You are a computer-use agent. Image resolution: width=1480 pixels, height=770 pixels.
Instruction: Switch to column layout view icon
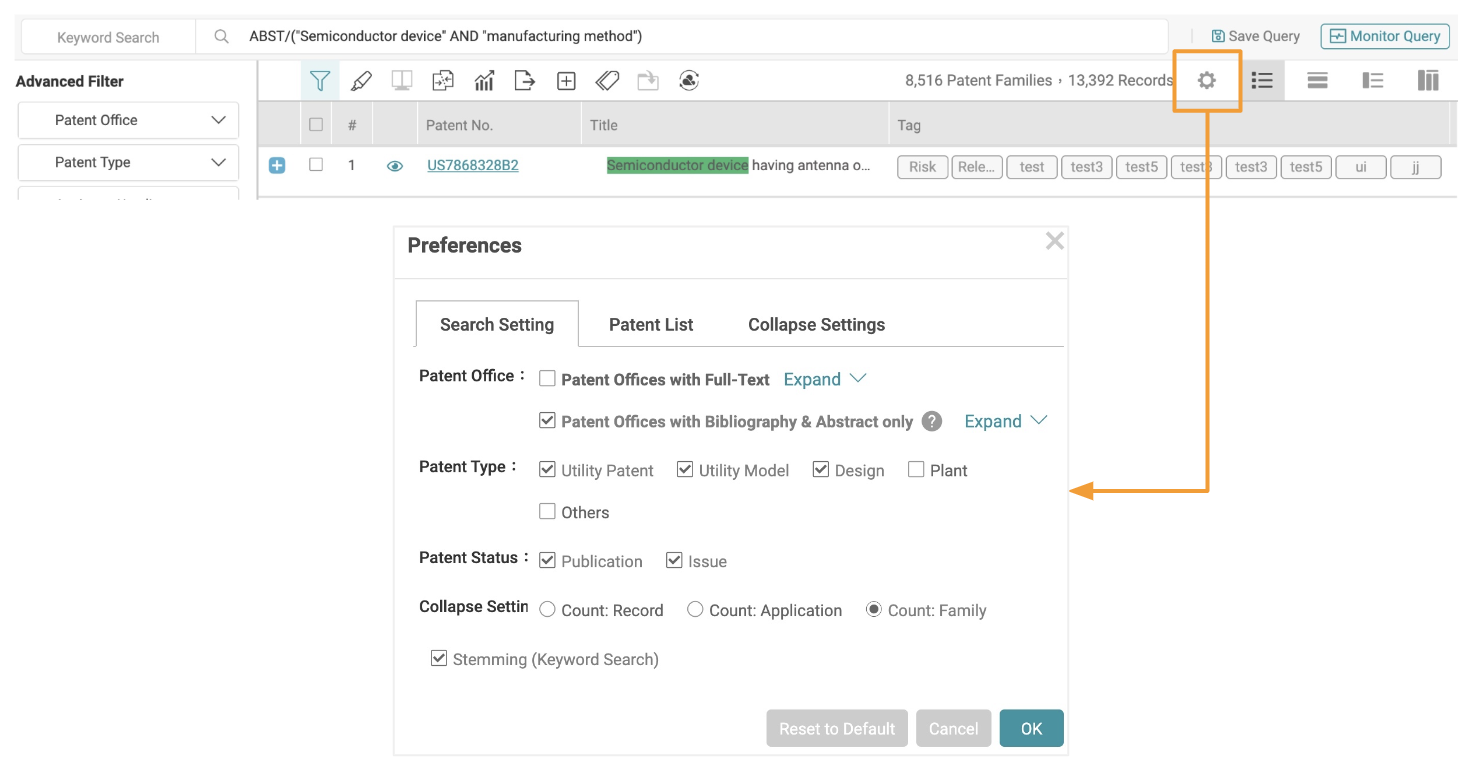click(1428, 80)
